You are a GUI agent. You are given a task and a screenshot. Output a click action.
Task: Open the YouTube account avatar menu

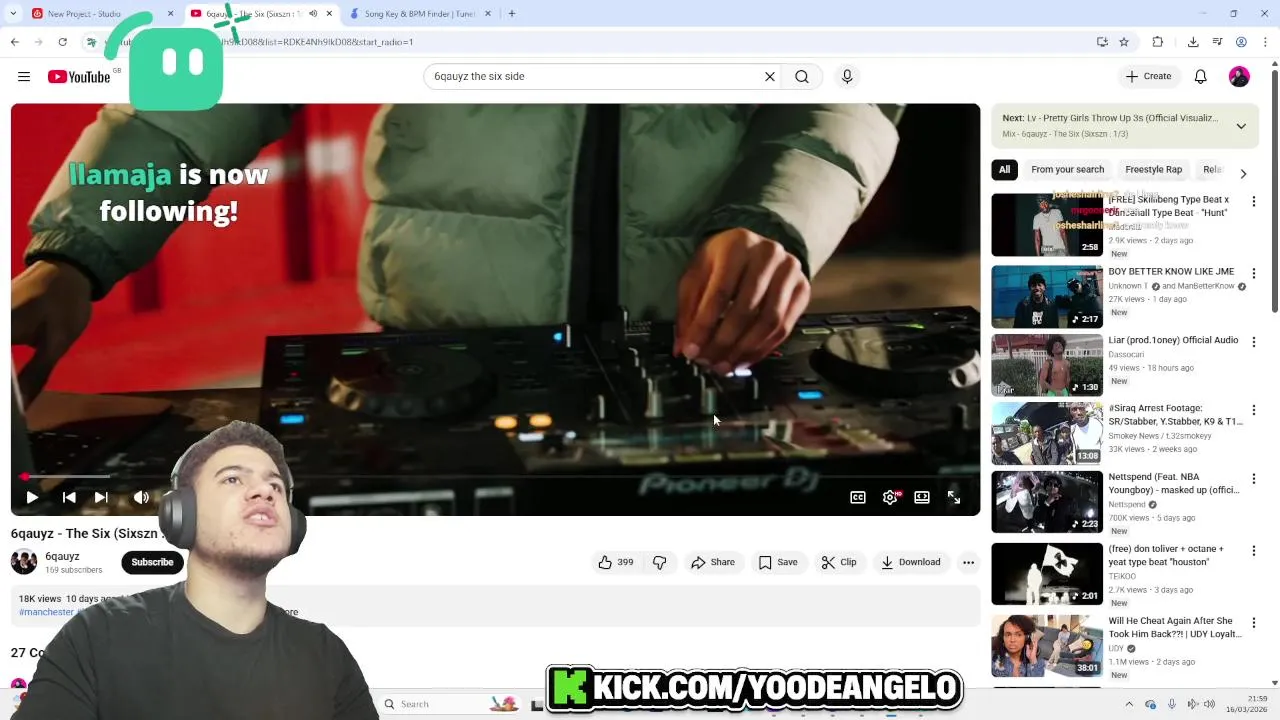1239,76
